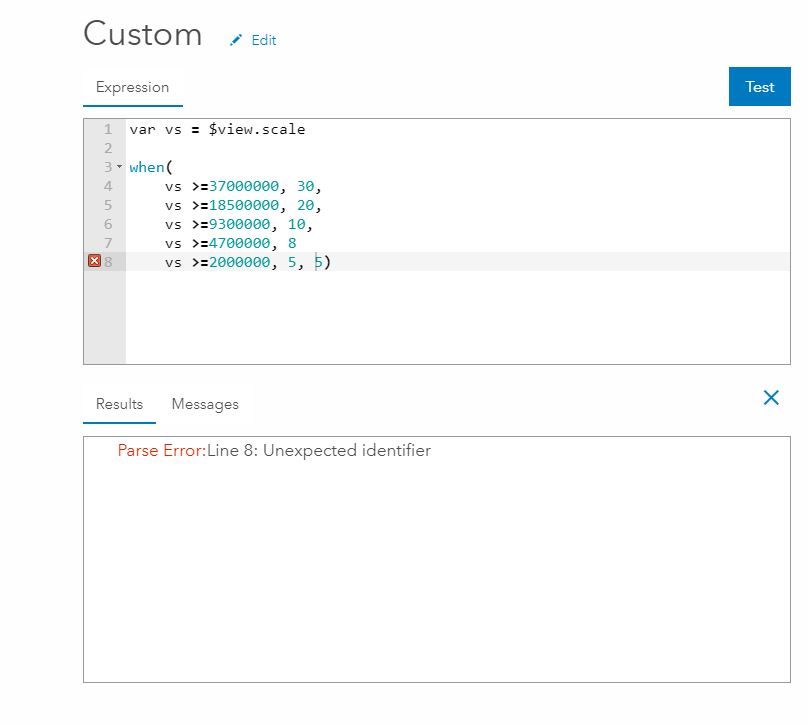
Task: Place cursor after 8 on line 7
Action: click(297, 243)
